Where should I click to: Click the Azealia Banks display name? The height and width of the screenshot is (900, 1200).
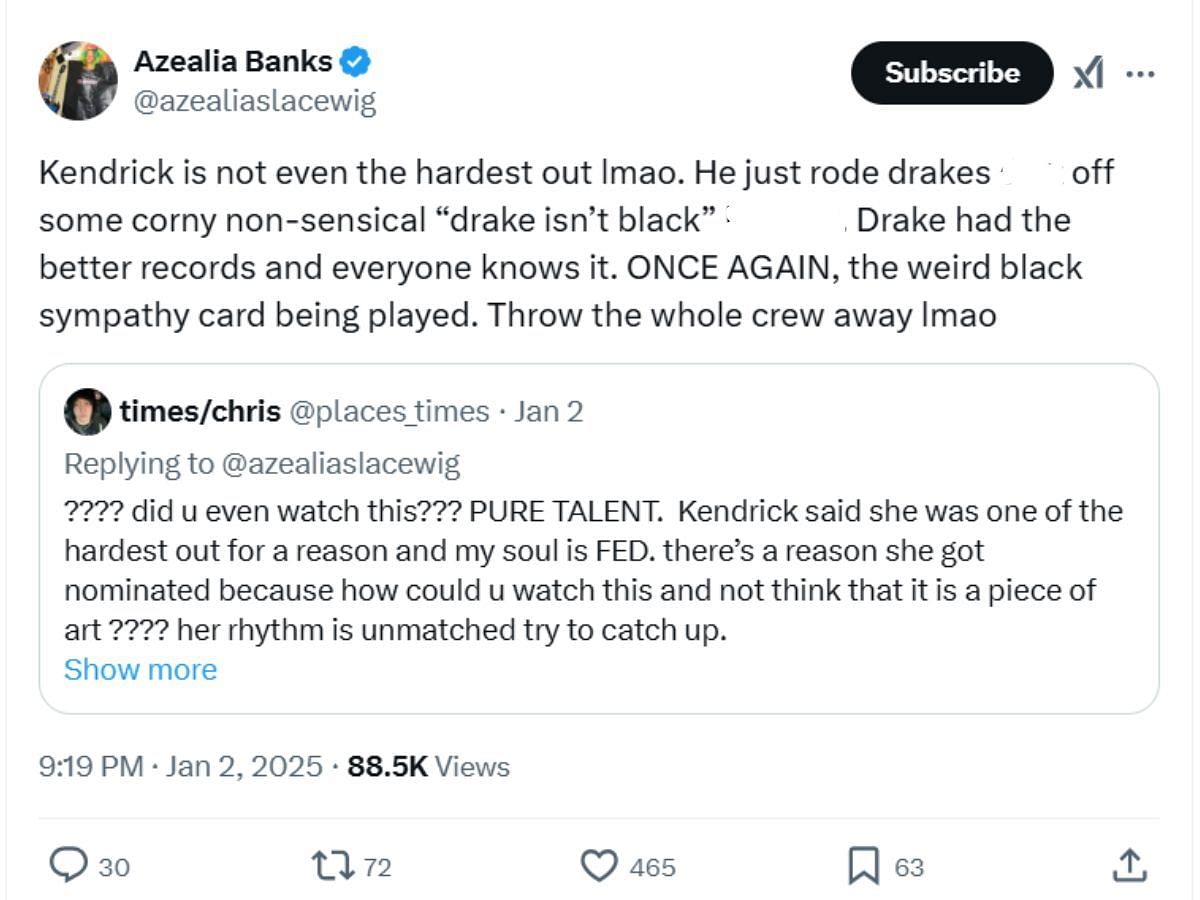(x=233, y=61)
